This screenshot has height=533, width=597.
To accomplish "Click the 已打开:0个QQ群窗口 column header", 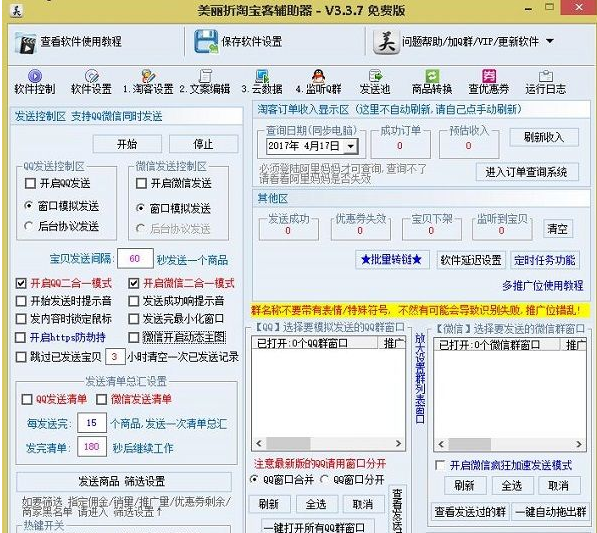I will point(314,343).
